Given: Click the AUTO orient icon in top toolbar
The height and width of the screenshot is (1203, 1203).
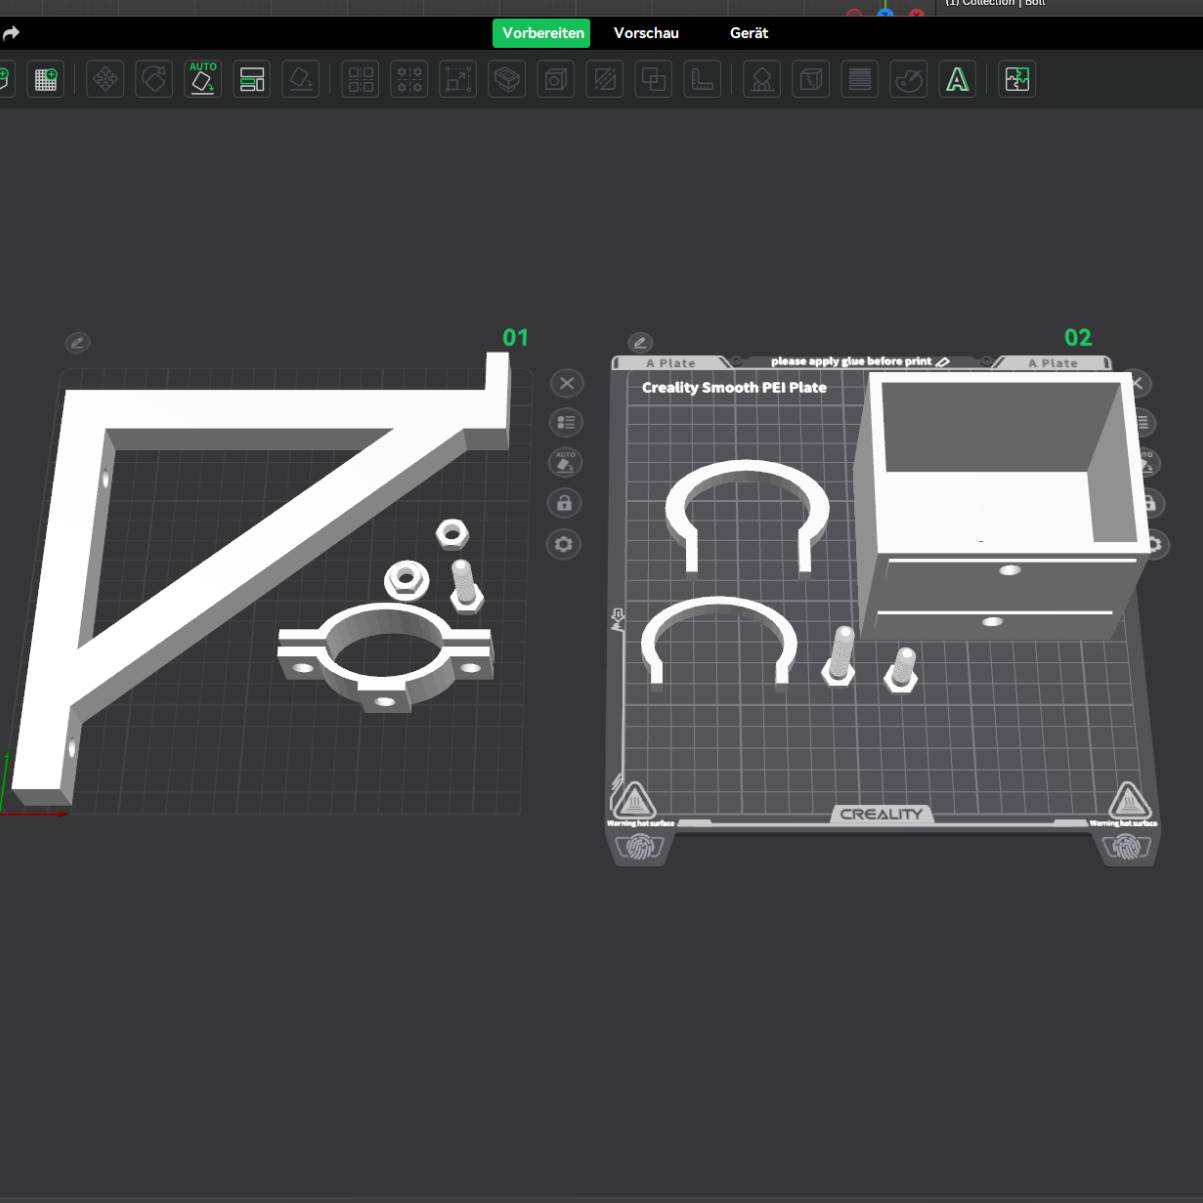Looking at the screenshot, I should point(203,79).
